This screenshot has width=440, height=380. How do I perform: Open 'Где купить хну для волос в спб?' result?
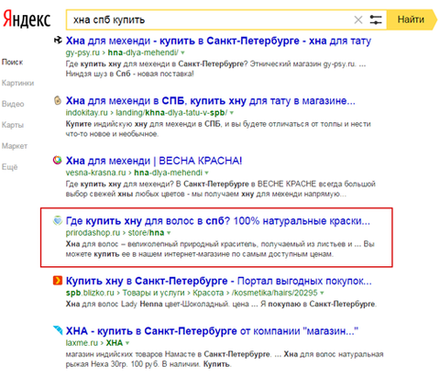pos(218,221)
